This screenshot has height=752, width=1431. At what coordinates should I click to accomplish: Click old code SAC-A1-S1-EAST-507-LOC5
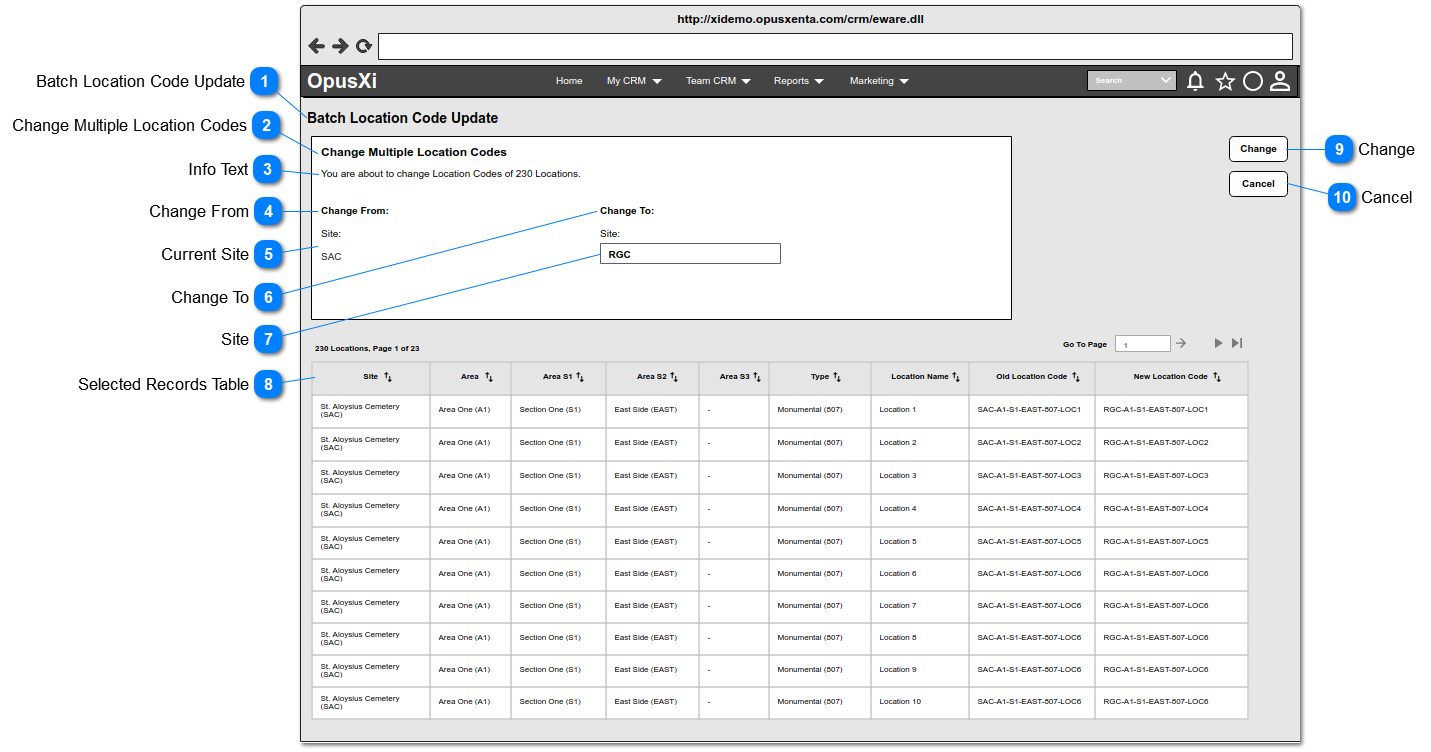coord(1029,542)
